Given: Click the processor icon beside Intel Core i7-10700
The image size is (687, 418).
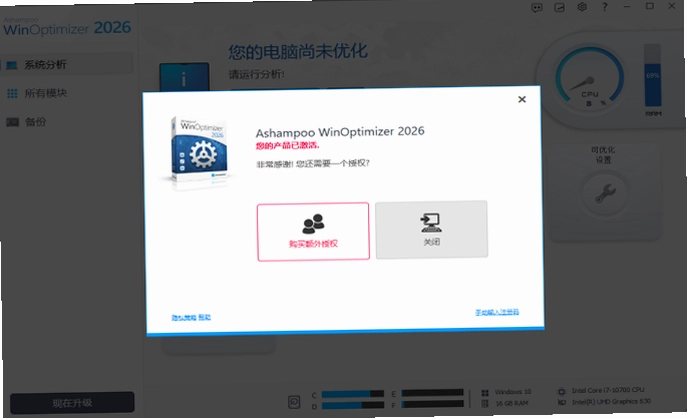Looking at the screenshot, I should (x=561, y=391).
